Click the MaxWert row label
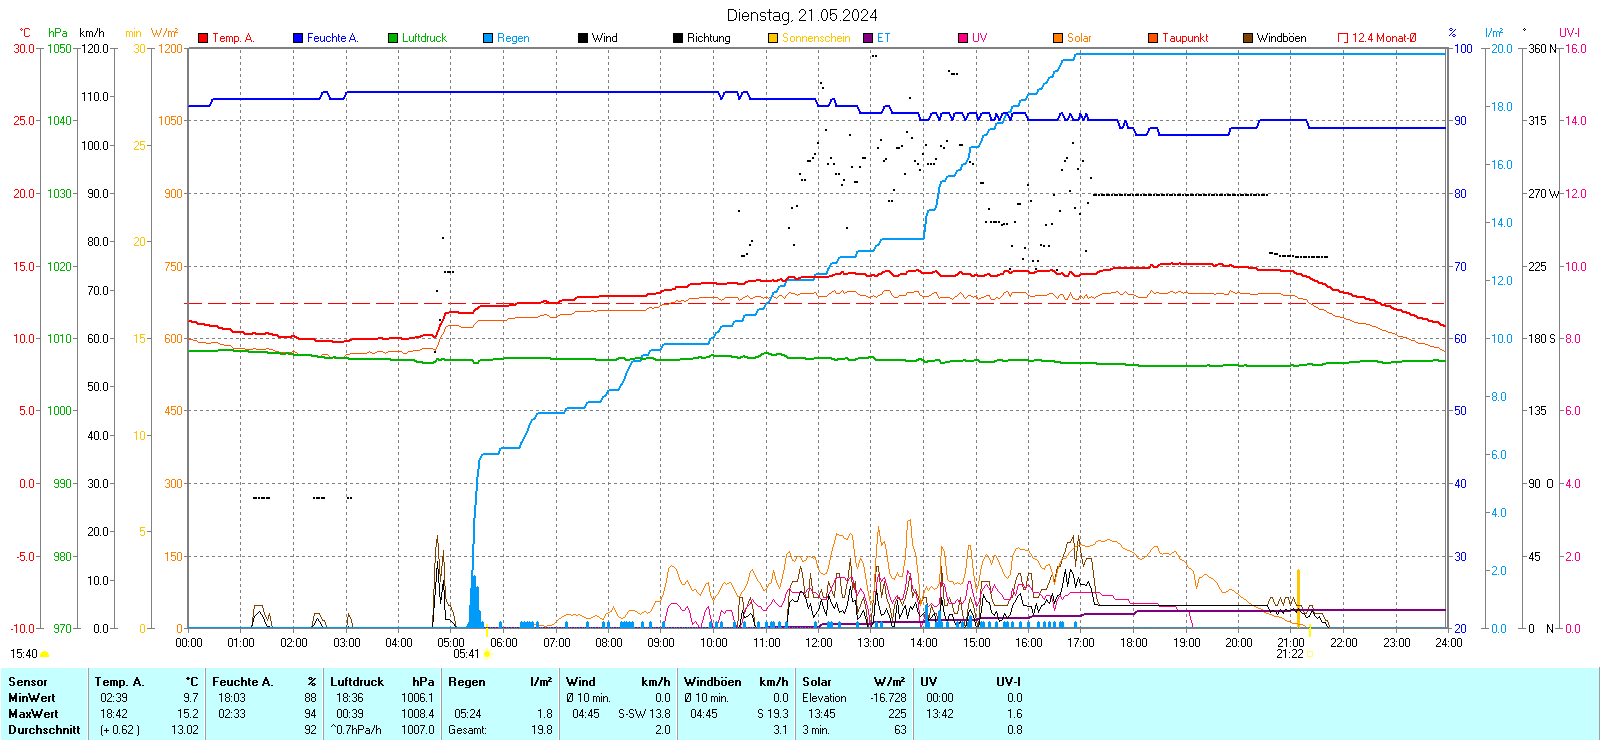The image size is (1600, 740). (x=33, y=714)
